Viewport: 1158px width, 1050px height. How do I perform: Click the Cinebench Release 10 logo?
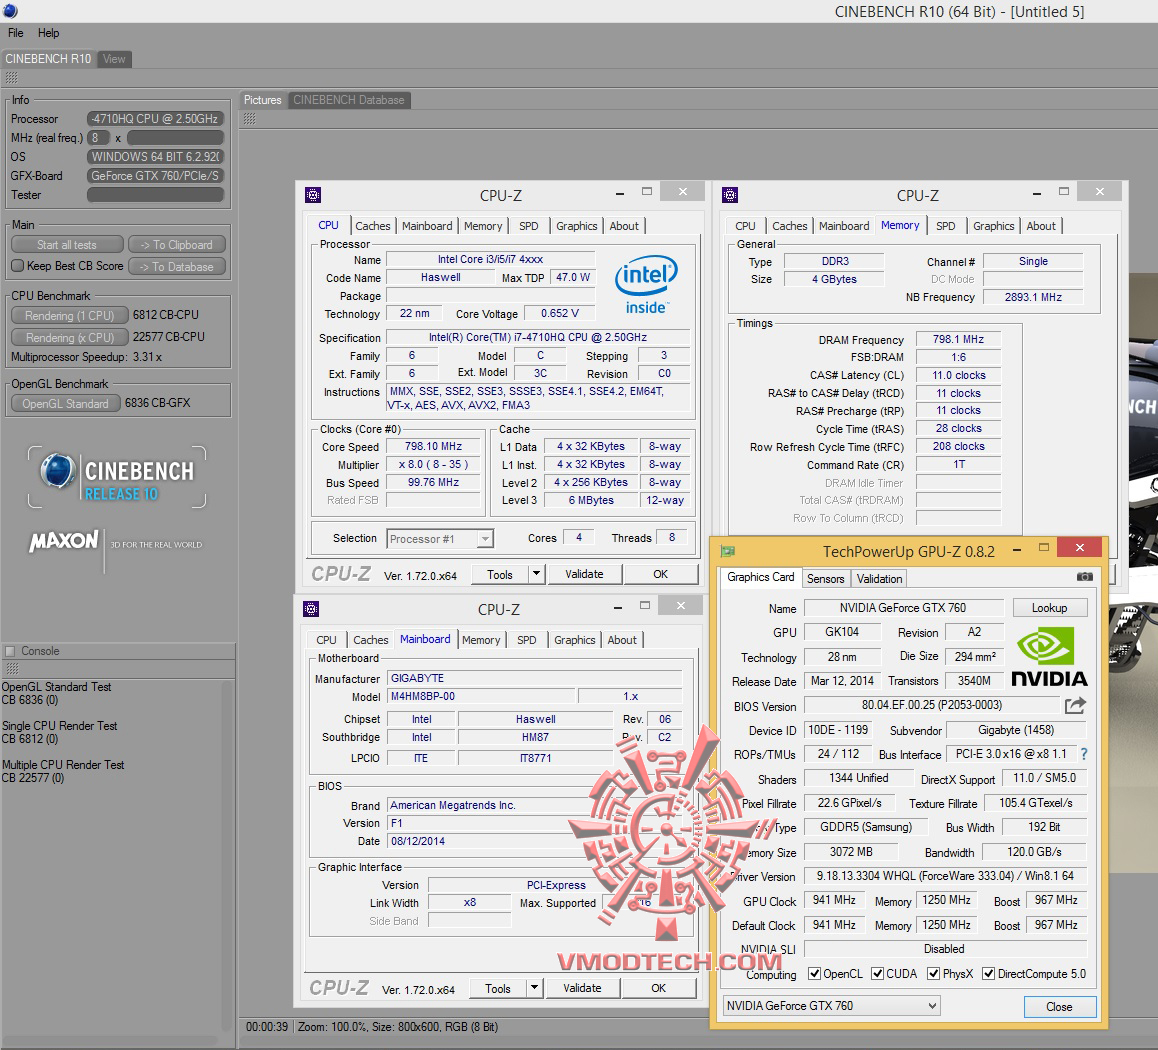tap(117, 477)
